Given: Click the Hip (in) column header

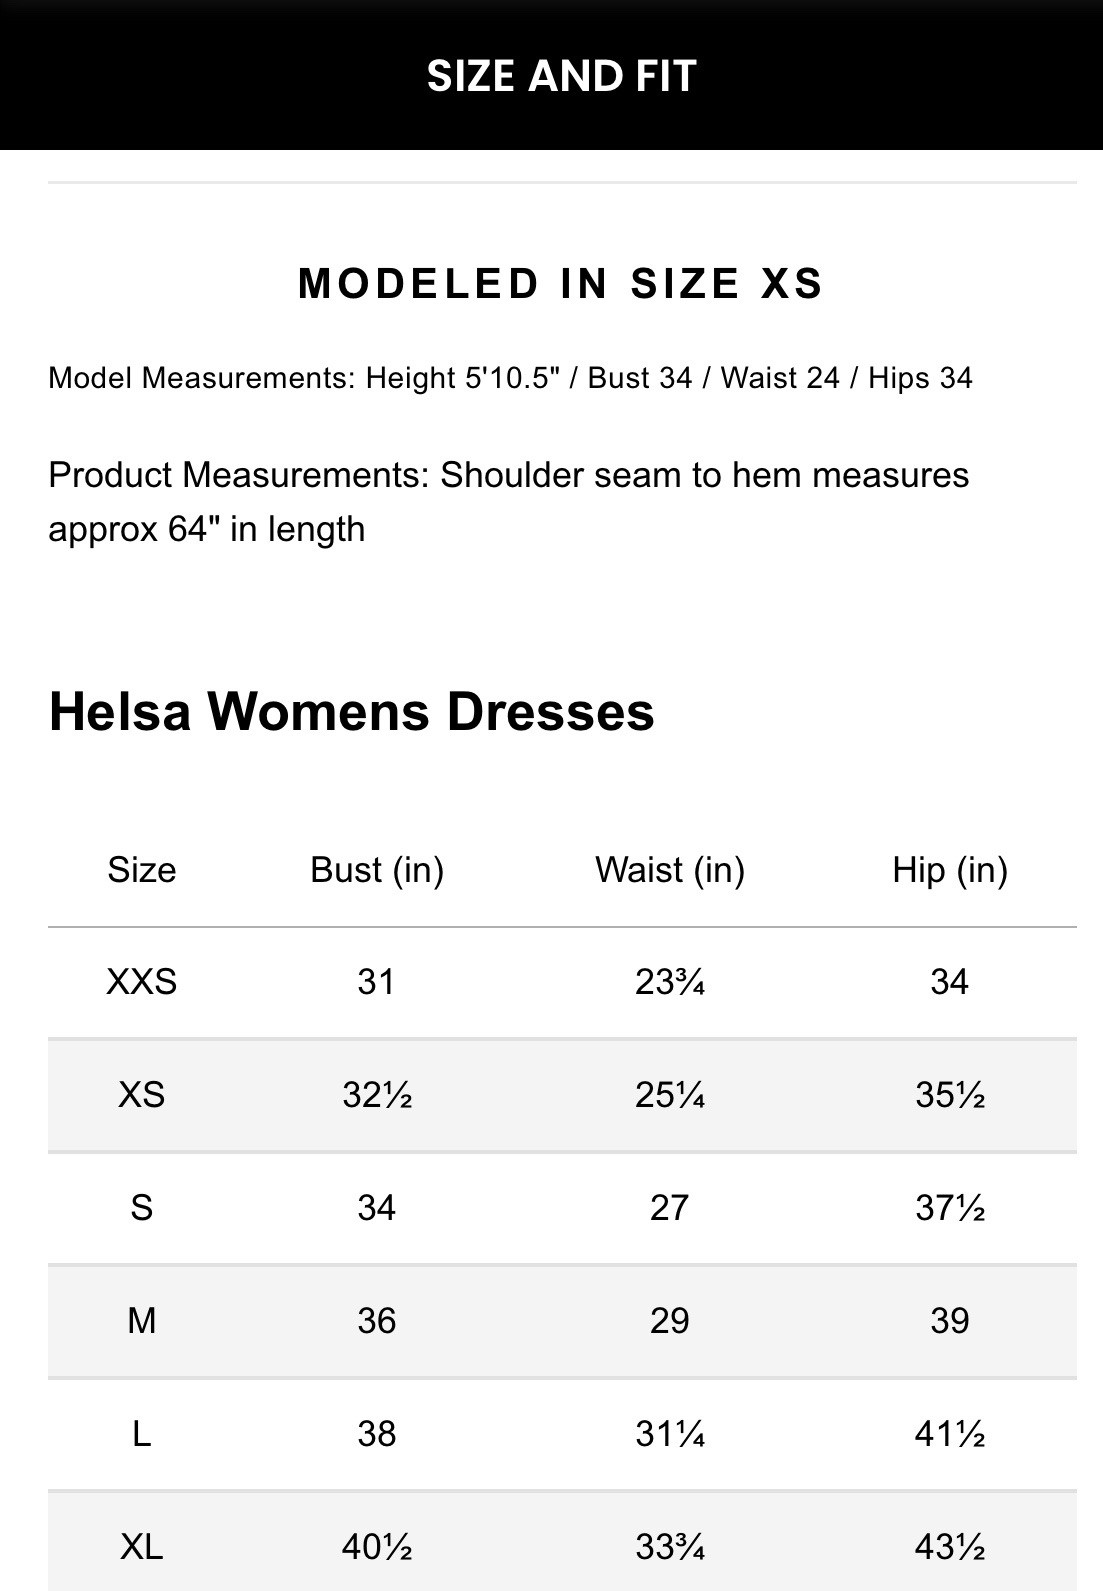Looking at the screenshot, I should click(949, 870).
